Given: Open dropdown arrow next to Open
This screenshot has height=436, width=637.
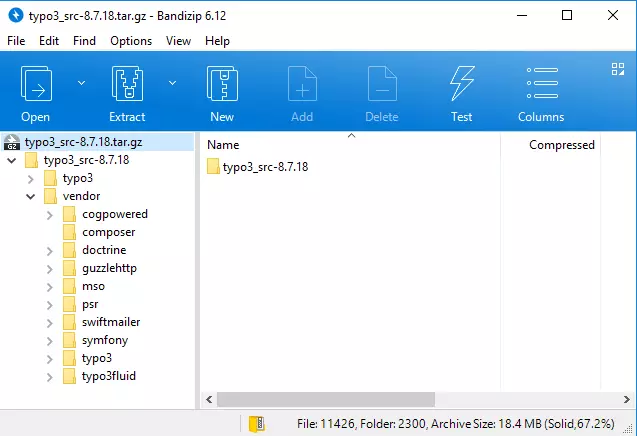Looking at the screenshot, I should tap(81, 82).
